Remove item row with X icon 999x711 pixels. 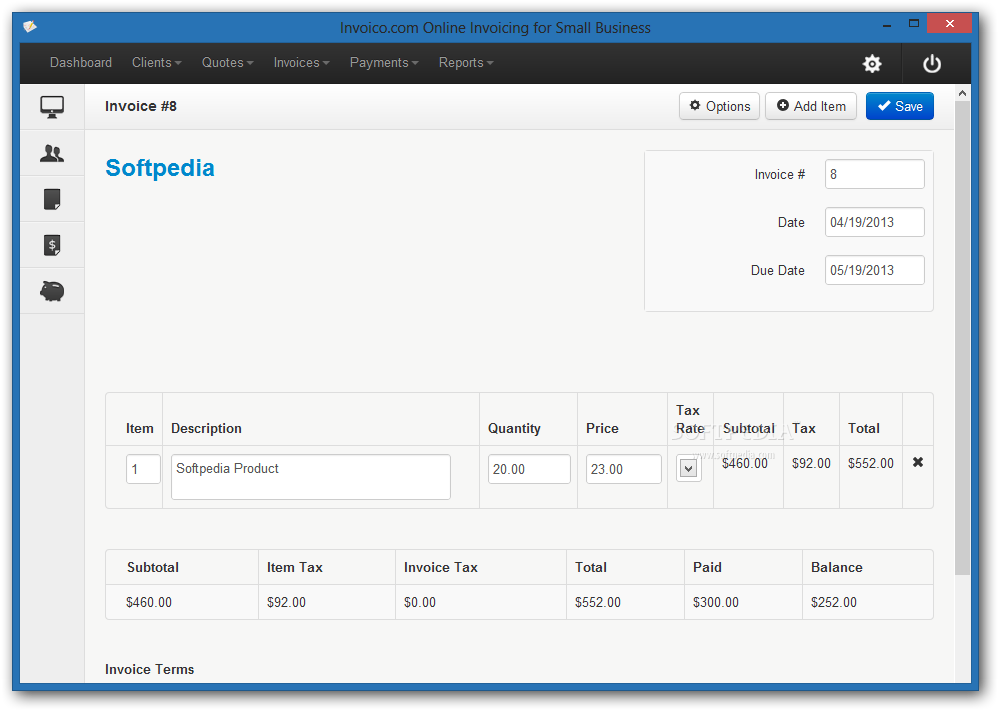pyautogui.click(x=917, y=463)
